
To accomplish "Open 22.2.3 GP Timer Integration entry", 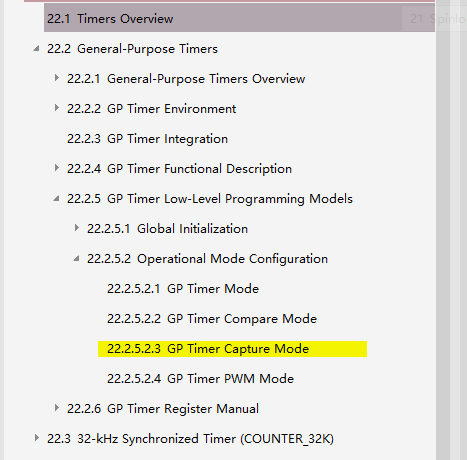I will point(147,139).
